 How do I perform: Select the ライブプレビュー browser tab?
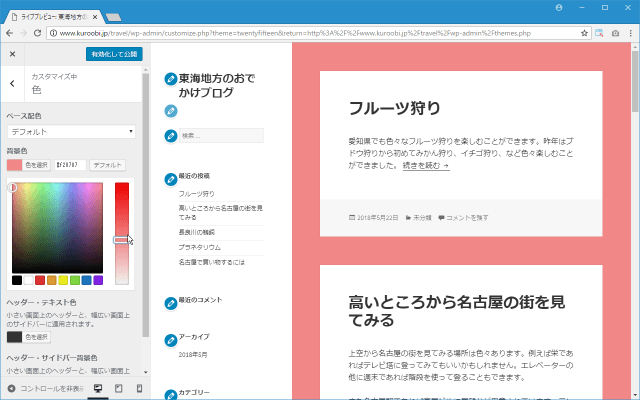click(53, 17)
